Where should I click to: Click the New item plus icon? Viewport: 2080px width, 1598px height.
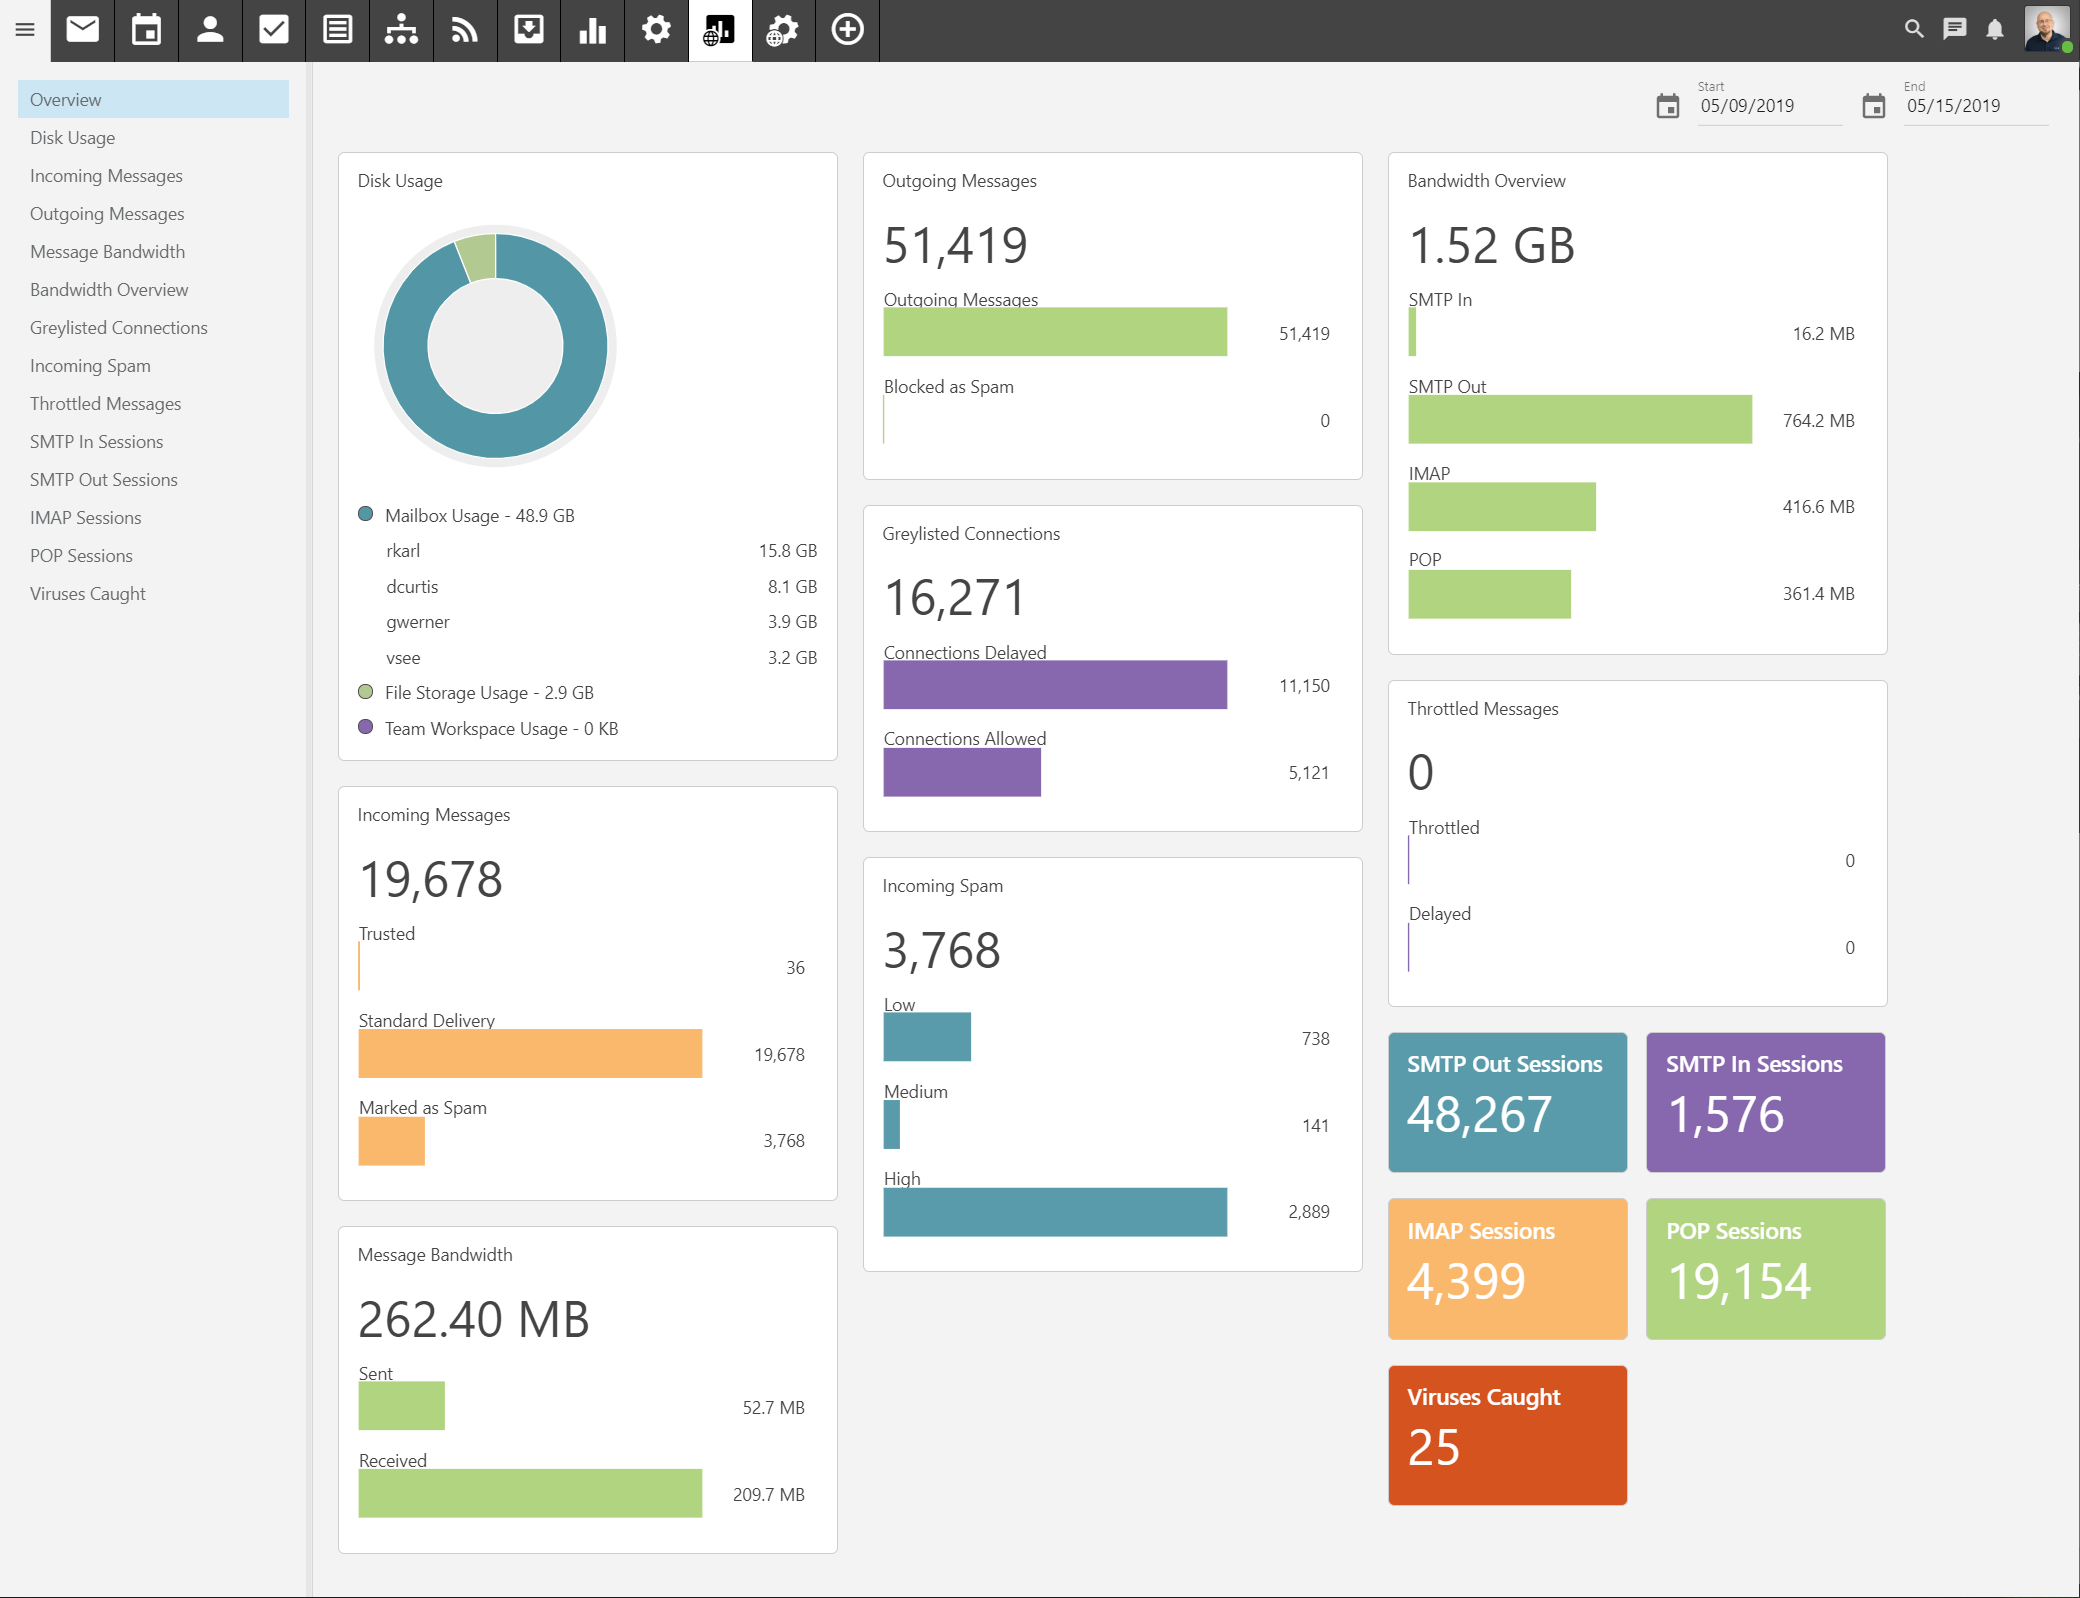(x=847, y=30)
